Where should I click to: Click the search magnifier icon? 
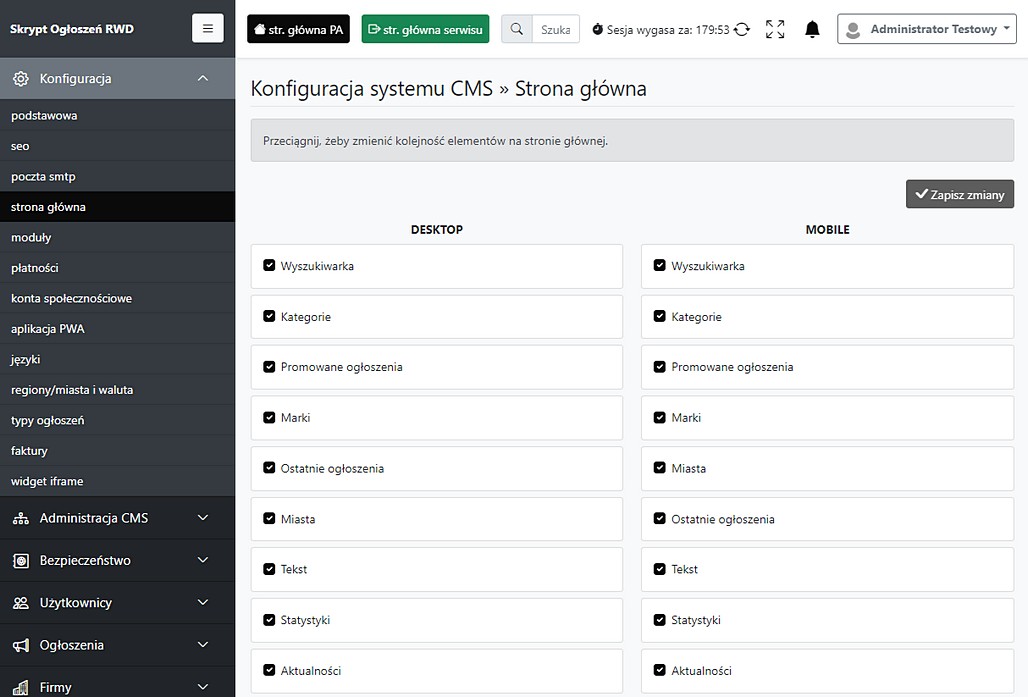pos(517,30)
